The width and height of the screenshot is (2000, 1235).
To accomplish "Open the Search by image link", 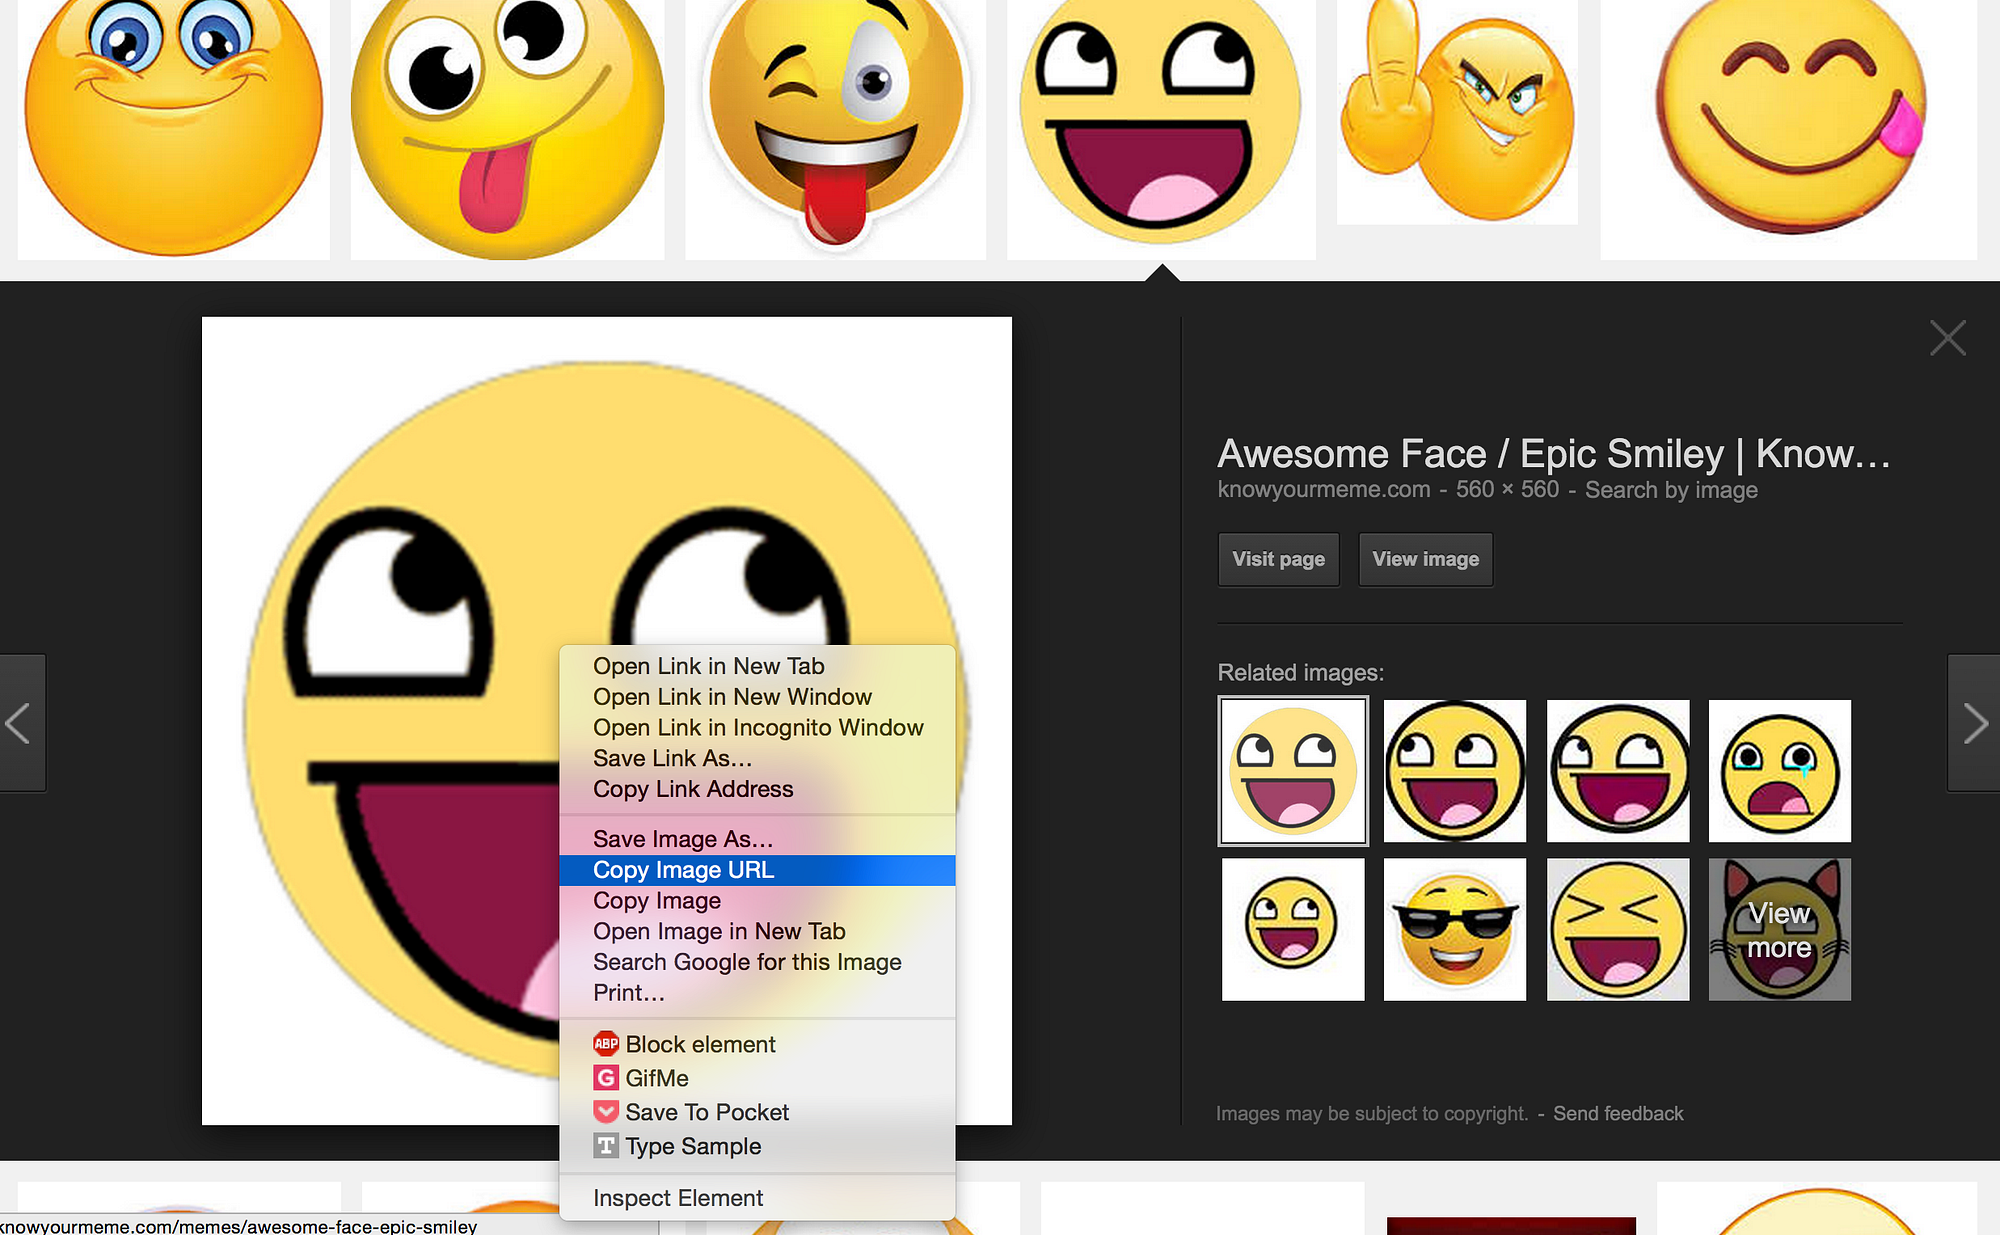I will [x=1670, y=490].
